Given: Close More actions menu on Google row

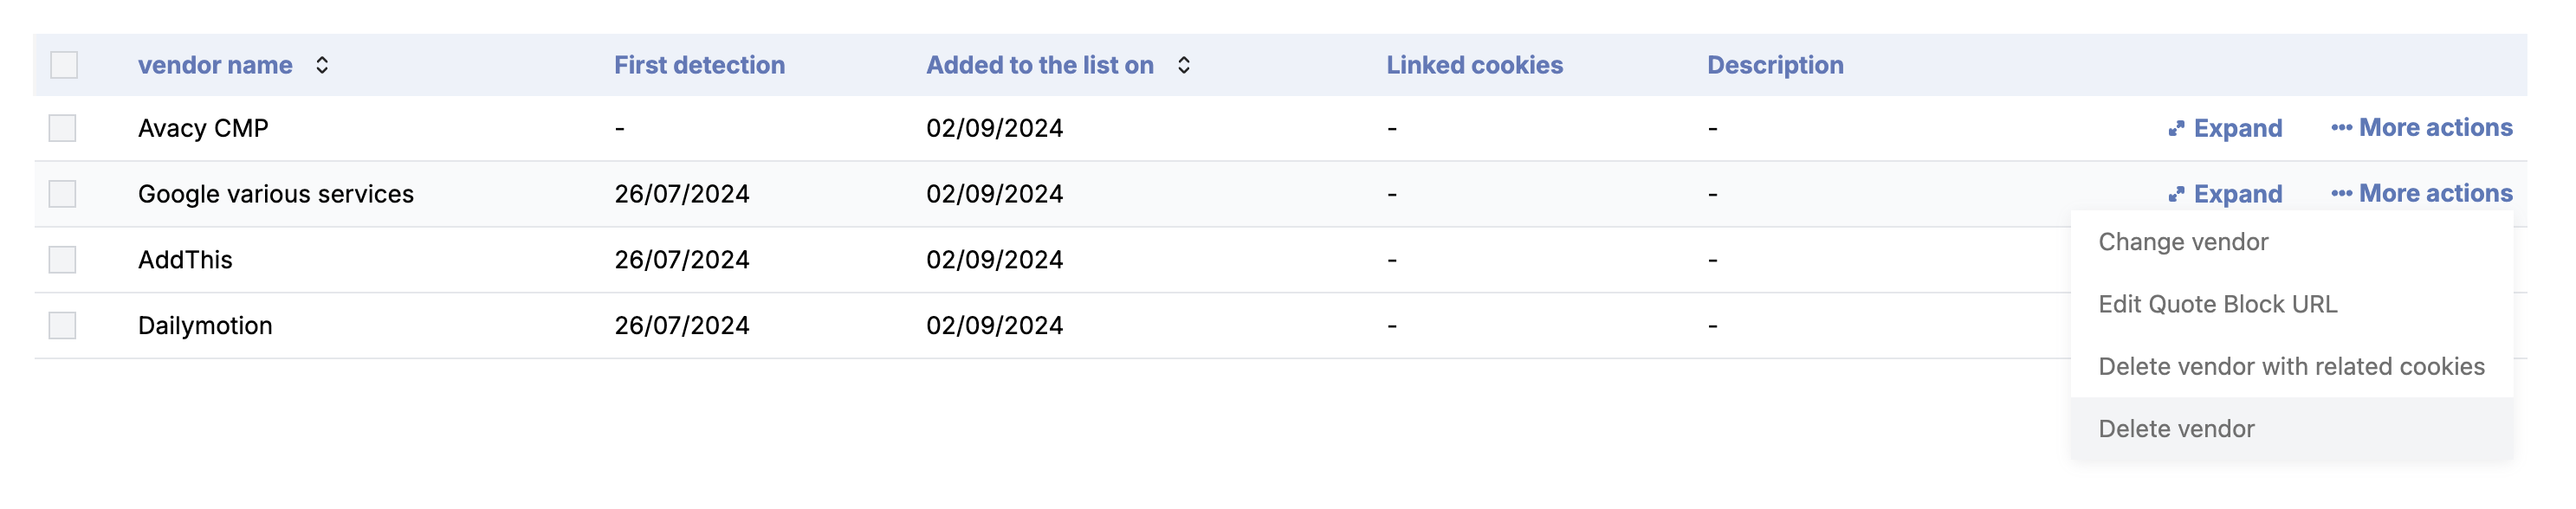Looking at the screenshot, I should point(2421,193).
